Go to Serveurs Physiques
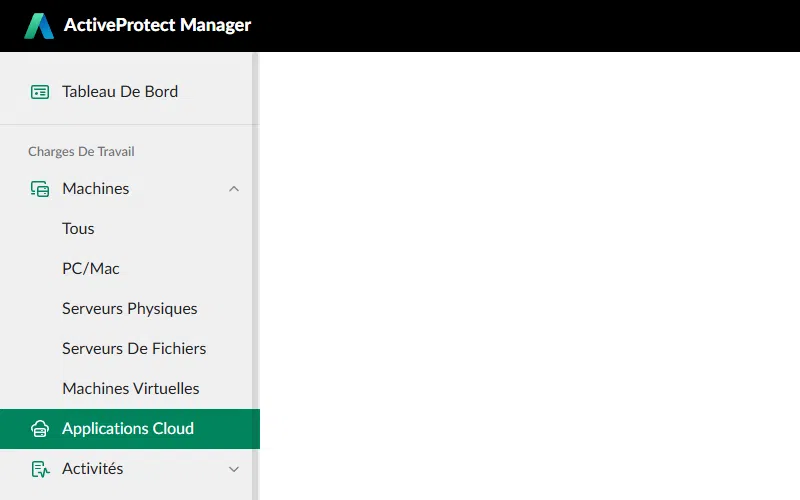This screenshot has height=500, width=800. (x=130, y=309)
